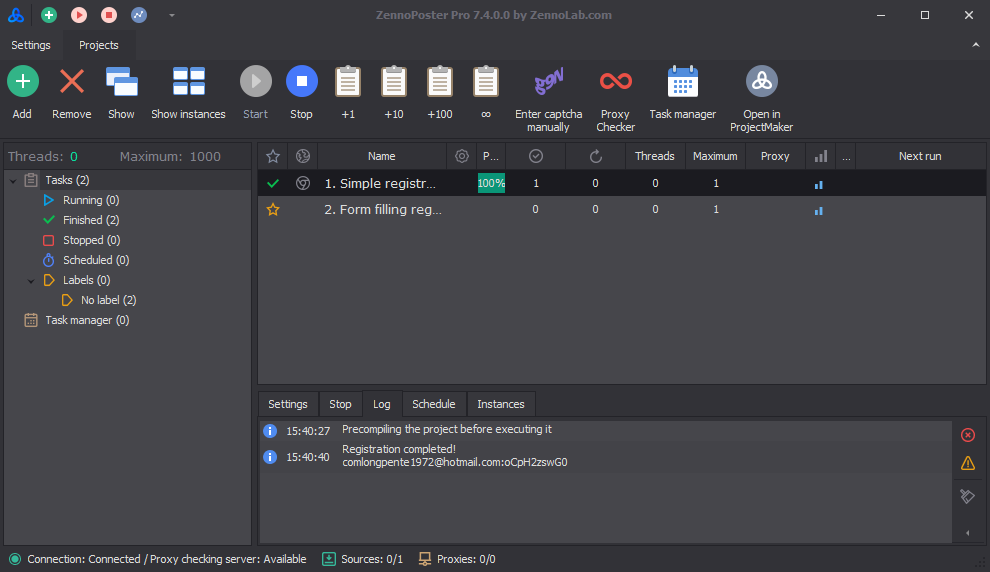Collapse the ribbon using top-right chevron
Viewport: 990px width, 572px height.
pyautogui.click(x=975, y=46)
